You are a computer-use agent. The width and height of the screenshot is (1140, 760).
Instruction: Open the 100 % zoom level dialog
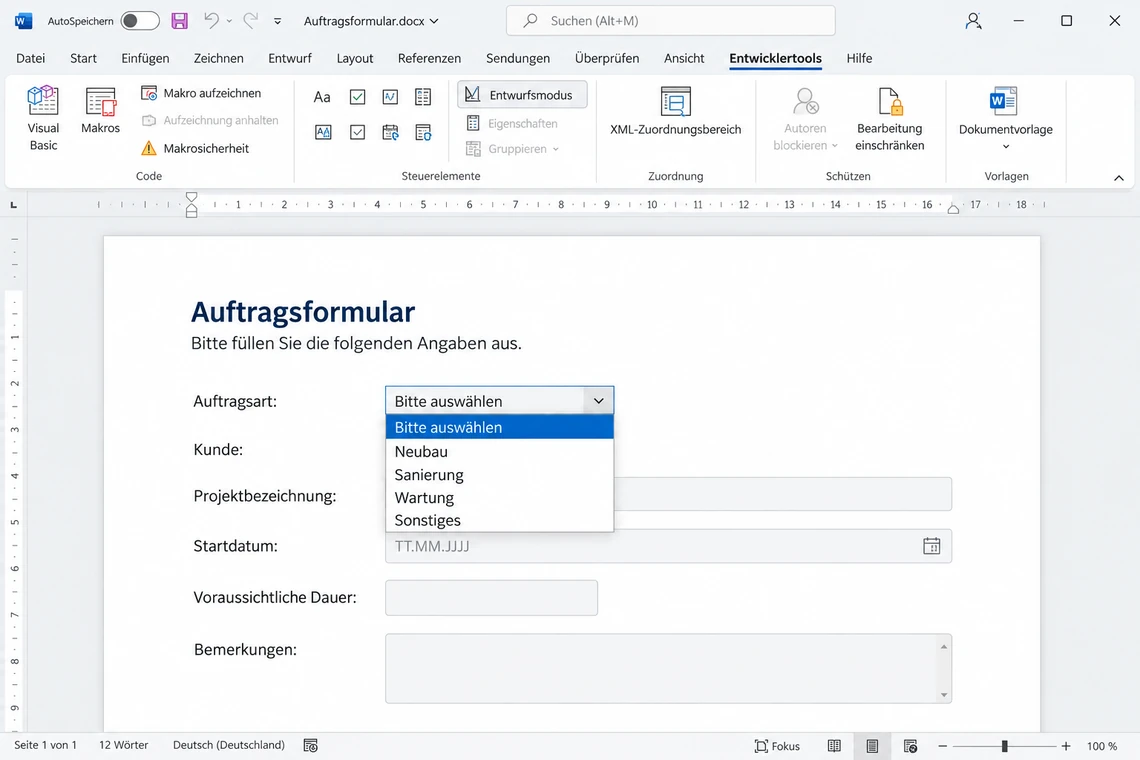[x=1102, y=746]
